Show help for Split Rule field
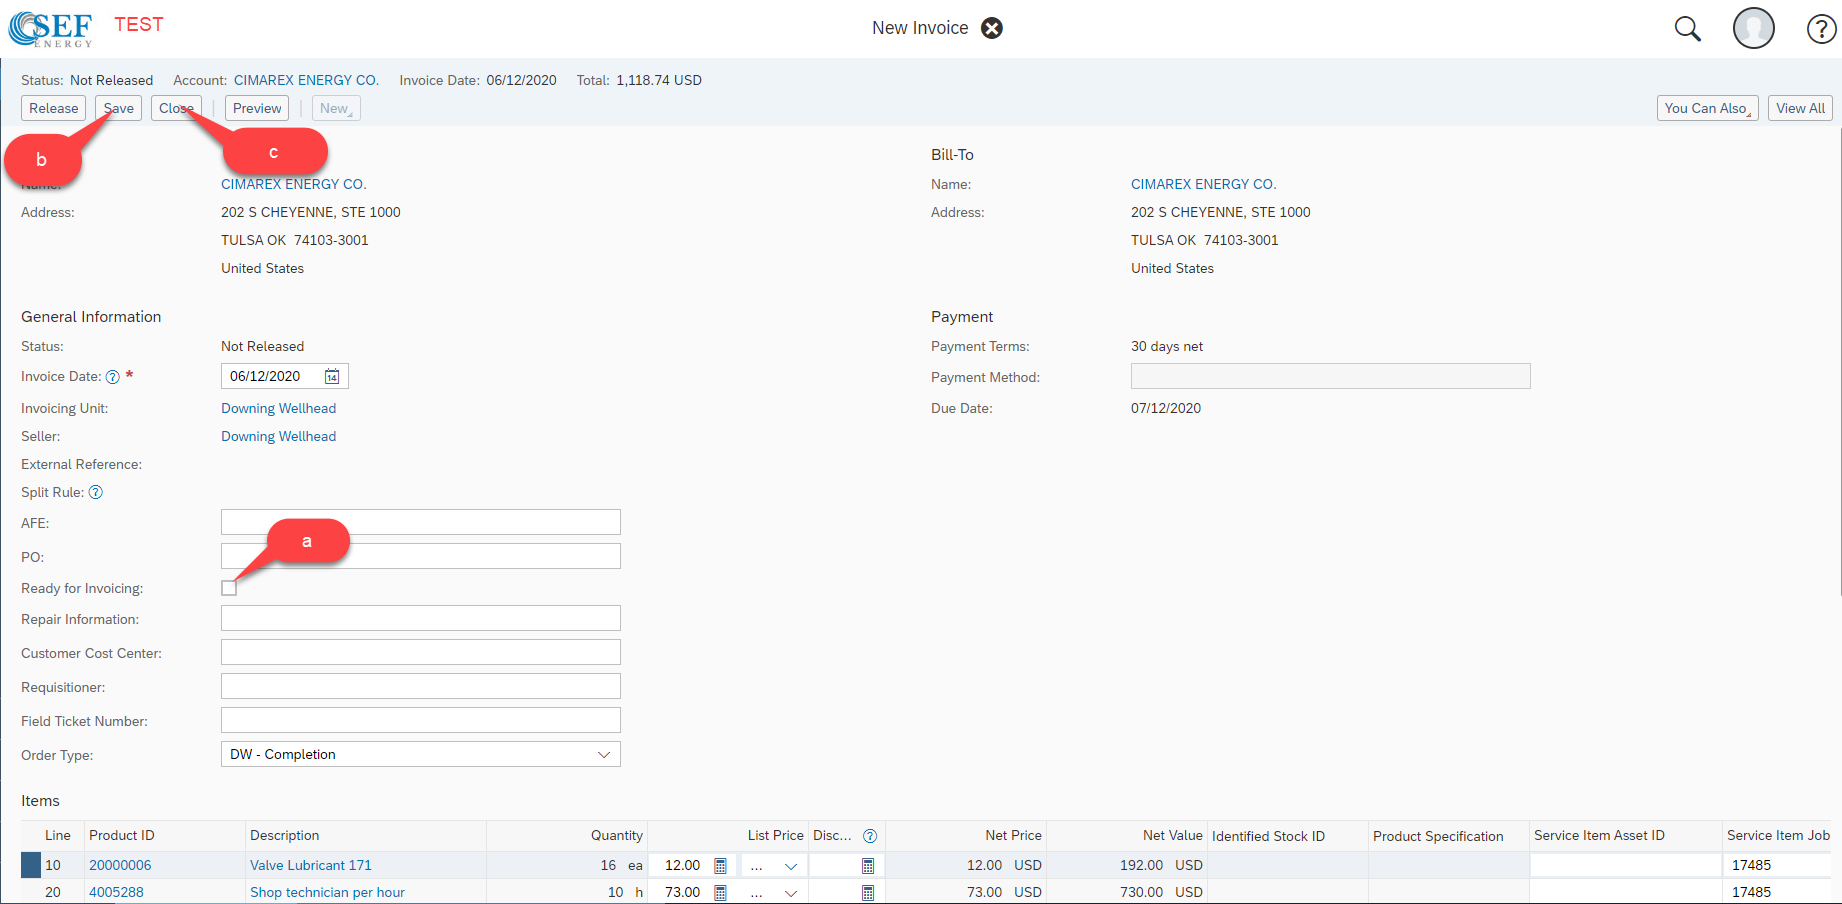This screenshot has height=904, width=1842. point(96,492)
